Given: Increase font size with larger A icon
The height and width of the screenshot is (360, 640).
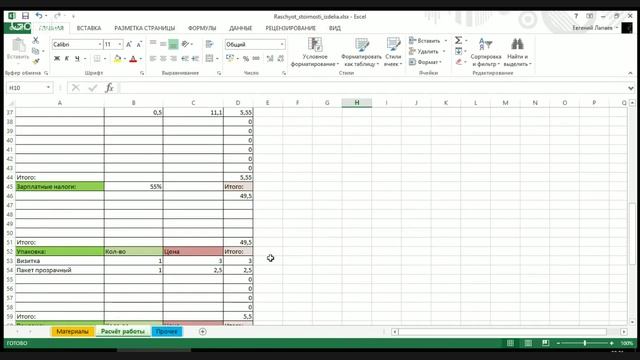Looking at the screenshot, I should 129,44.
